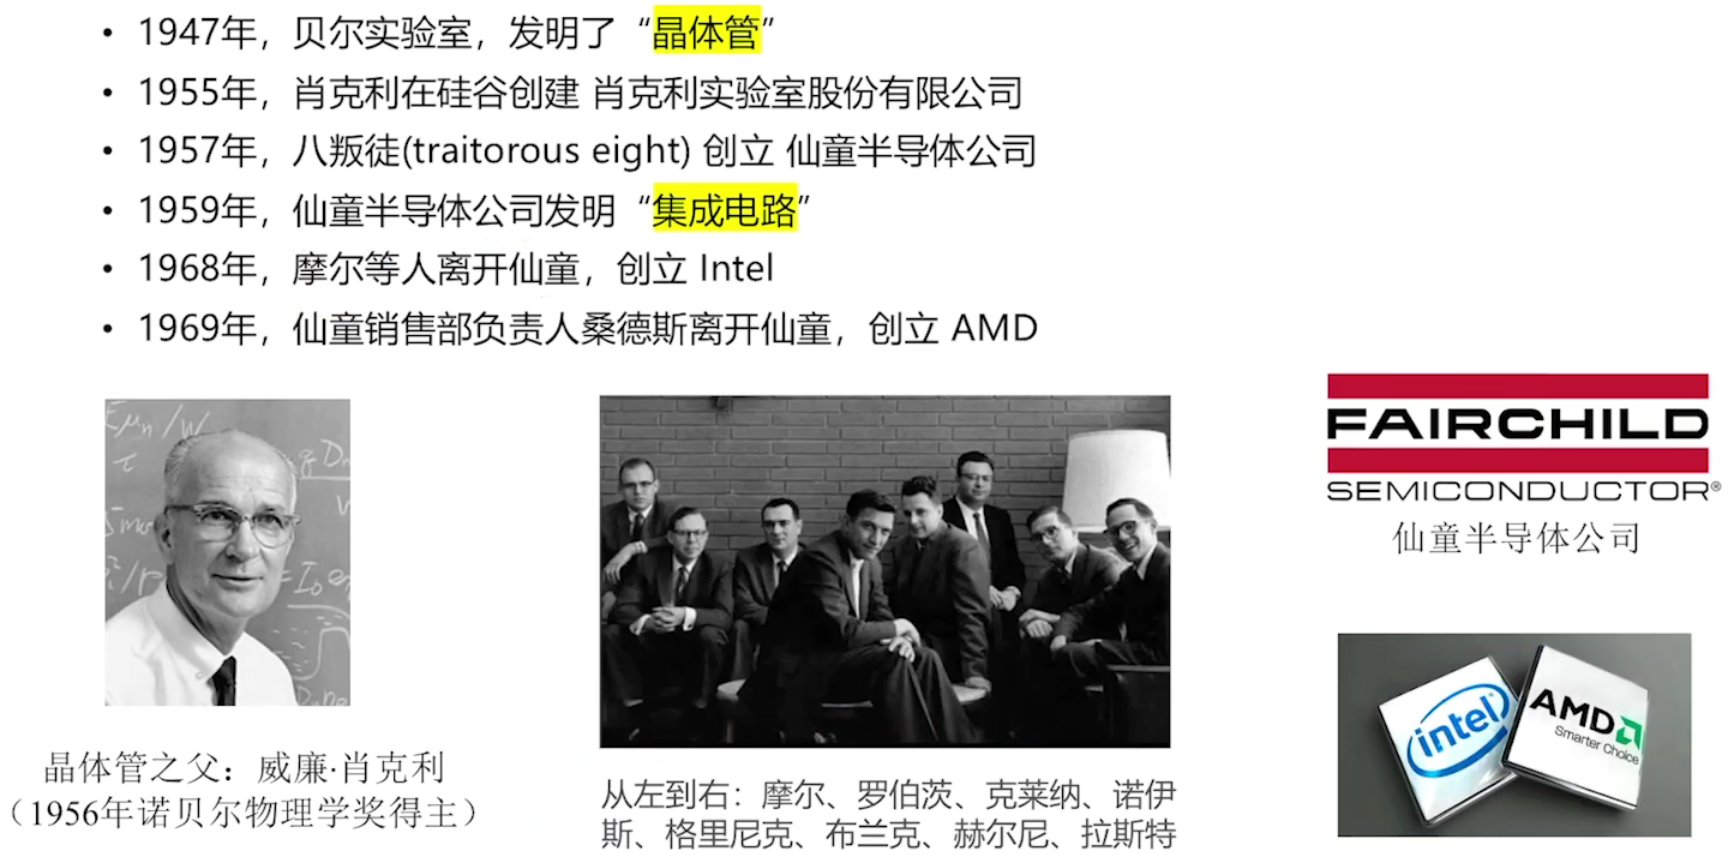Click the highlighted word 晶体管
This screenshot has height=855, width=1728.
coord(706,33)
